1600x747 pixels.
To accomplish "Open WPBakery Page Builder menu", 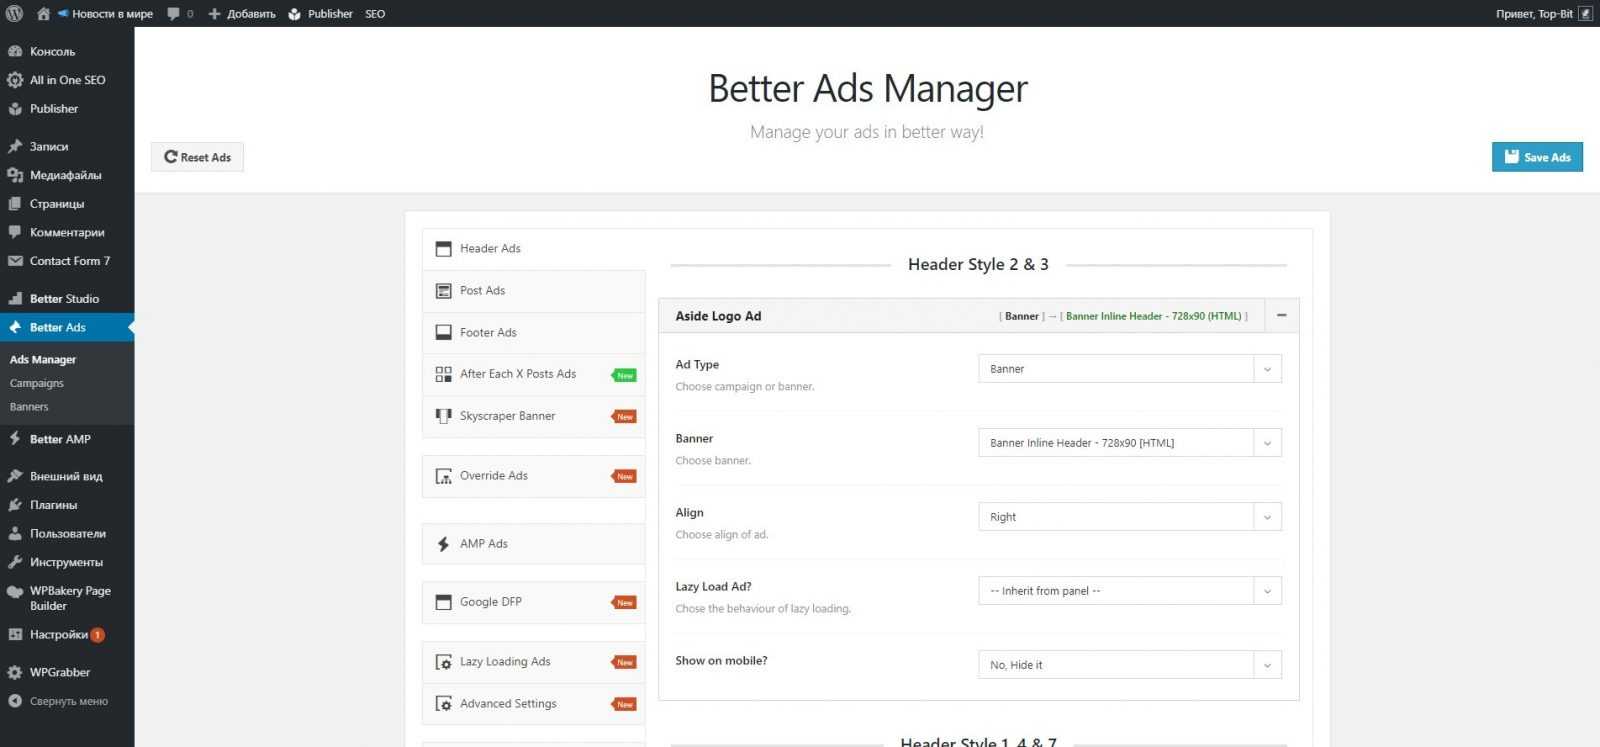I will click(x=67, y=598).
